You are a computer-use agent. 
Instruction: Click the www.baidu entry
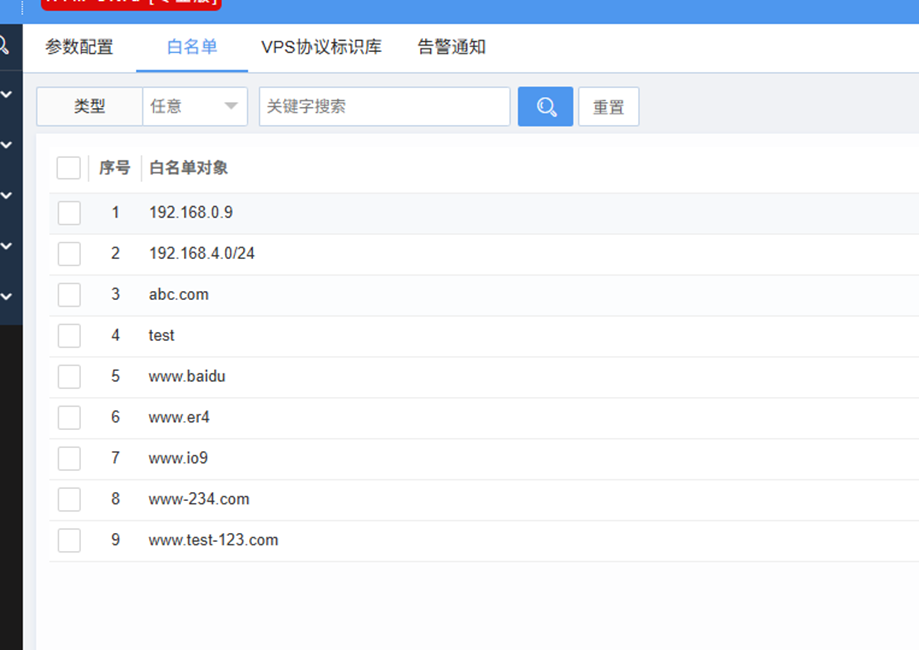click(187, 376)
